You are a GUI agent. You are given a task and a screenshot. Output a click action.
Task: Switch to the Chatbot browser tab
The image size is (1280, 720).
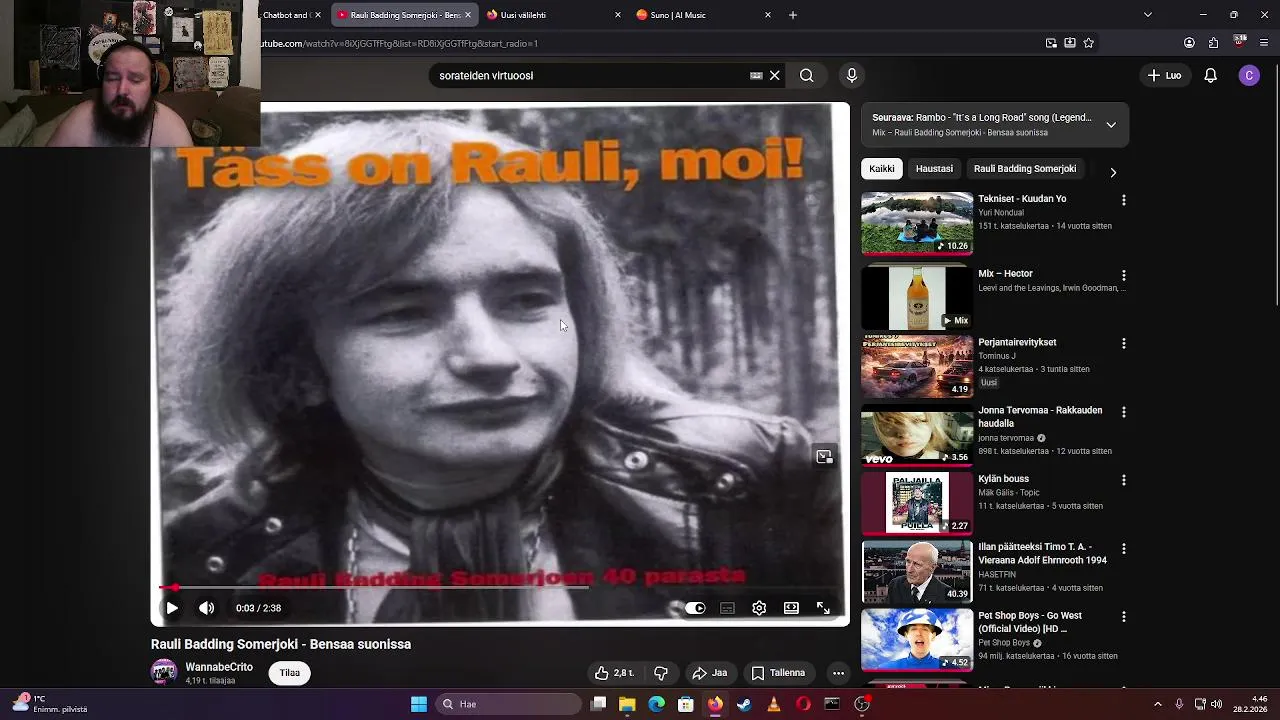coord(292,15)
